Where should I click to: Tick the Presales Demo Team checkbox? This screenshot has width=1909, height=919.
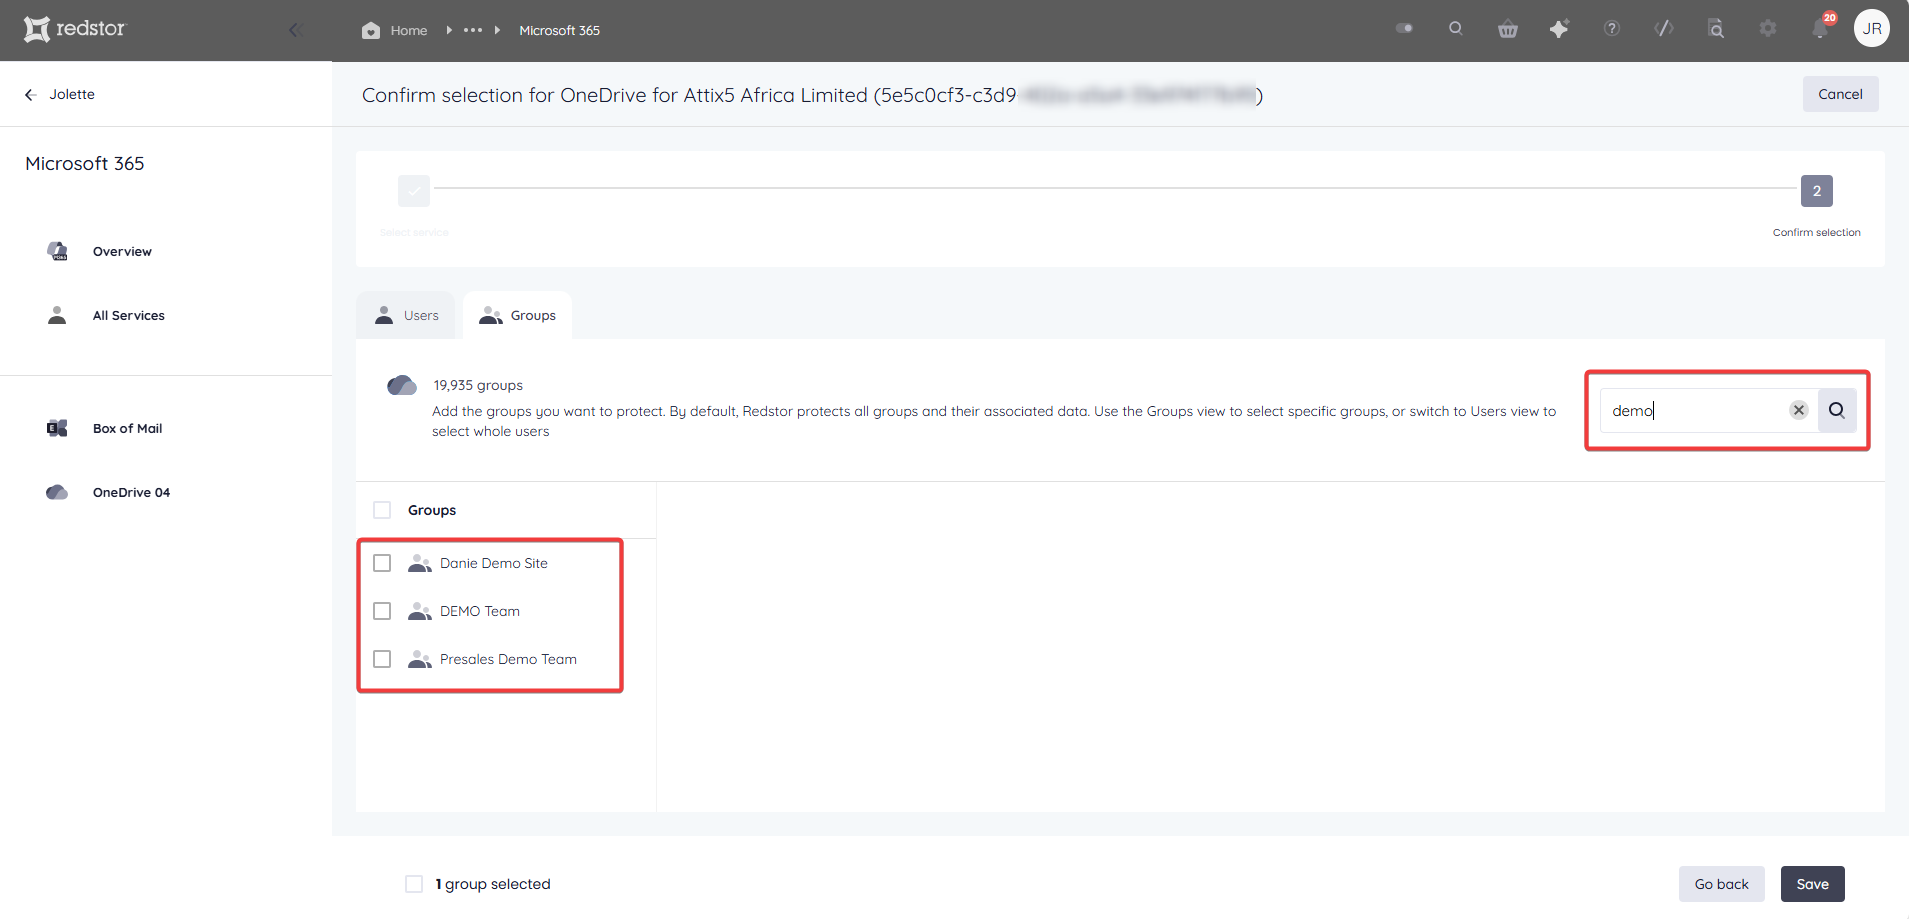[382, 659]
